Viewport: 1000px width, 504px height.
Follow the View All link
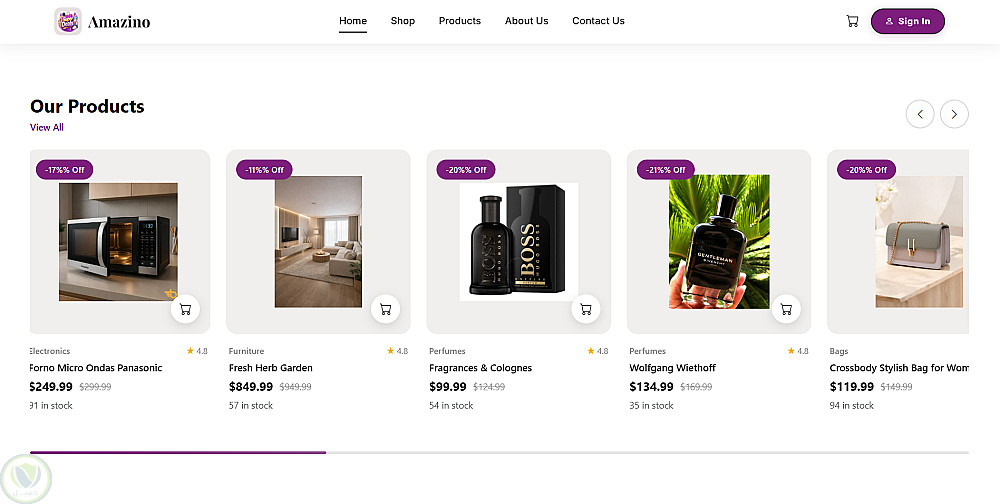[47, 128]
